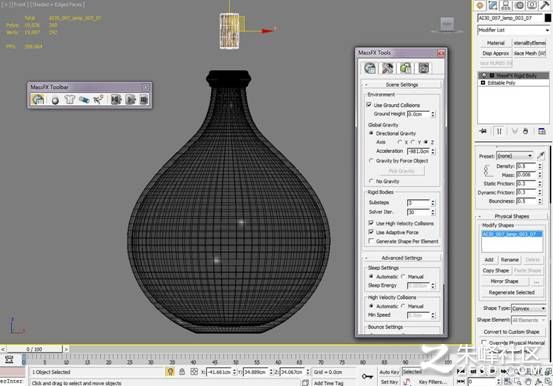
Task: Pin the modifier stack icon
Action: tap(484, 131)
